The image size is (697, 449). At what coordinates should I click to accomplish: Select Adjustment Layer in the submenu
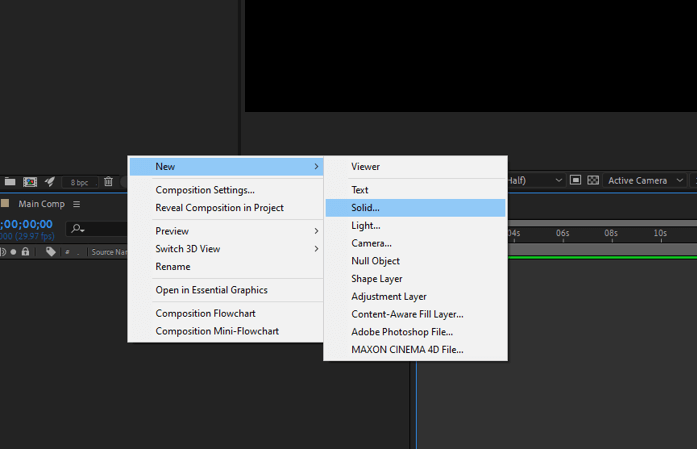tap(416, 297)
